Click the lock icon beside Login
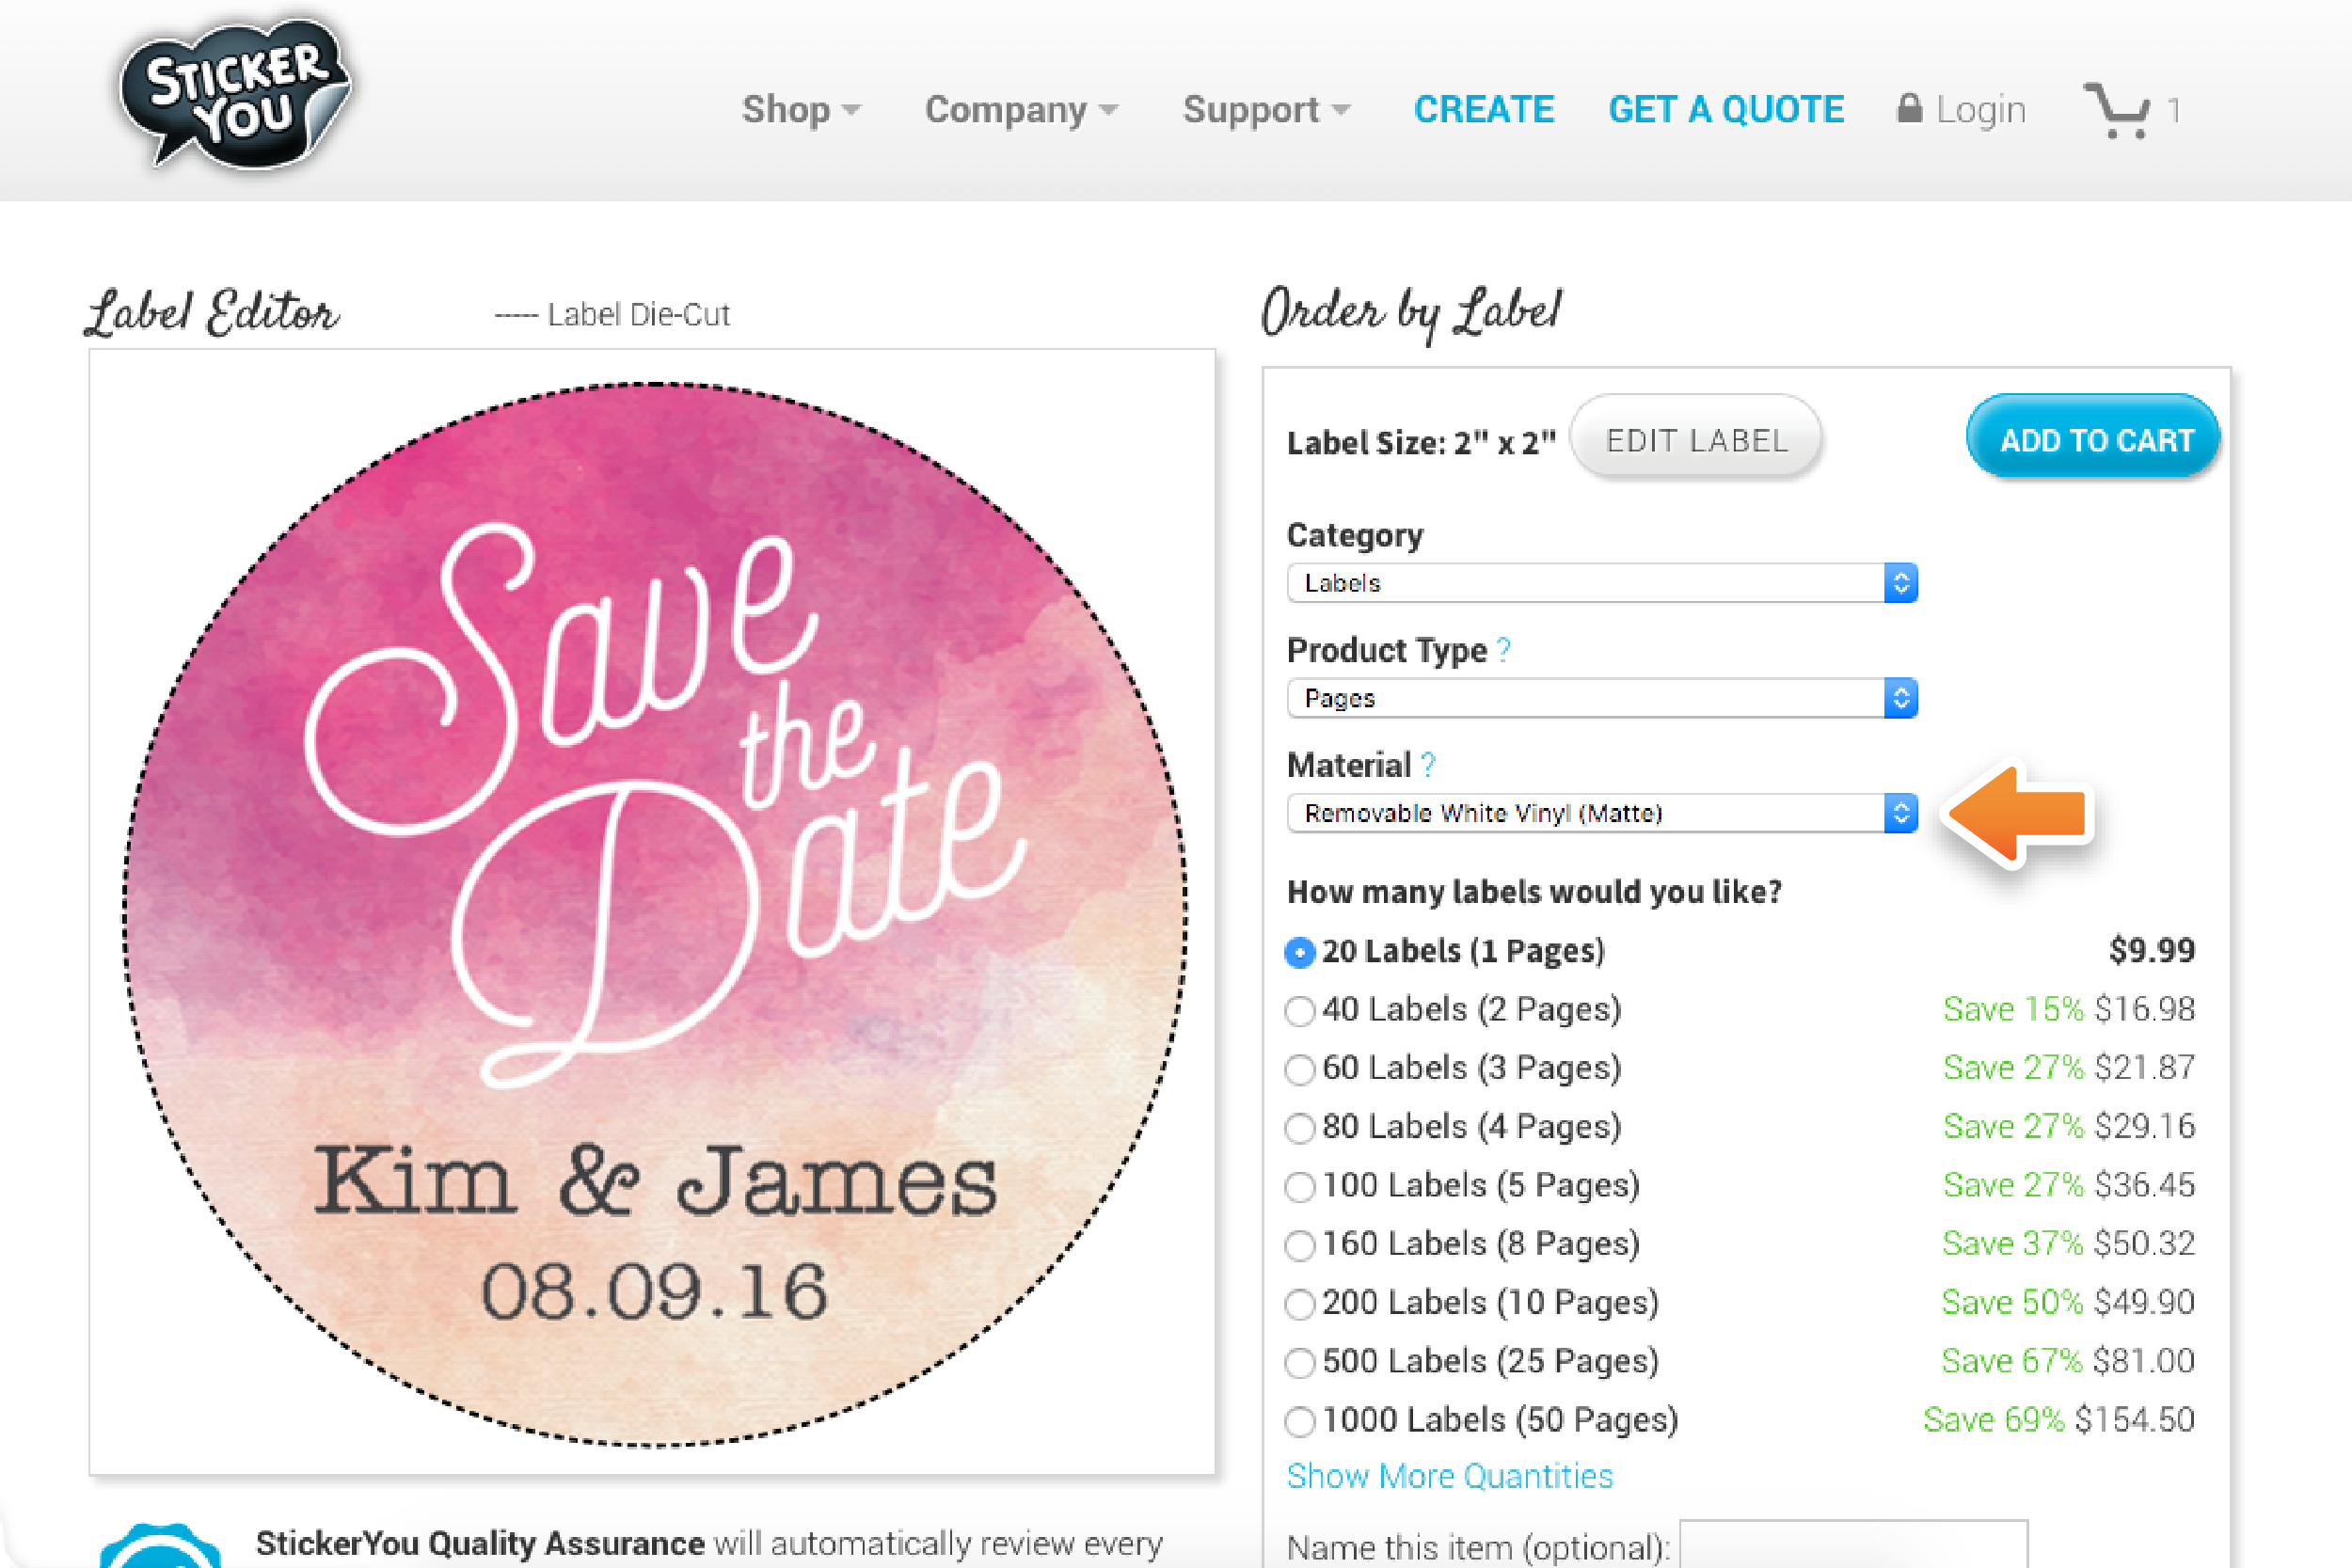This screenshot has height=1568, width=2352. [x=1909, y=108]
